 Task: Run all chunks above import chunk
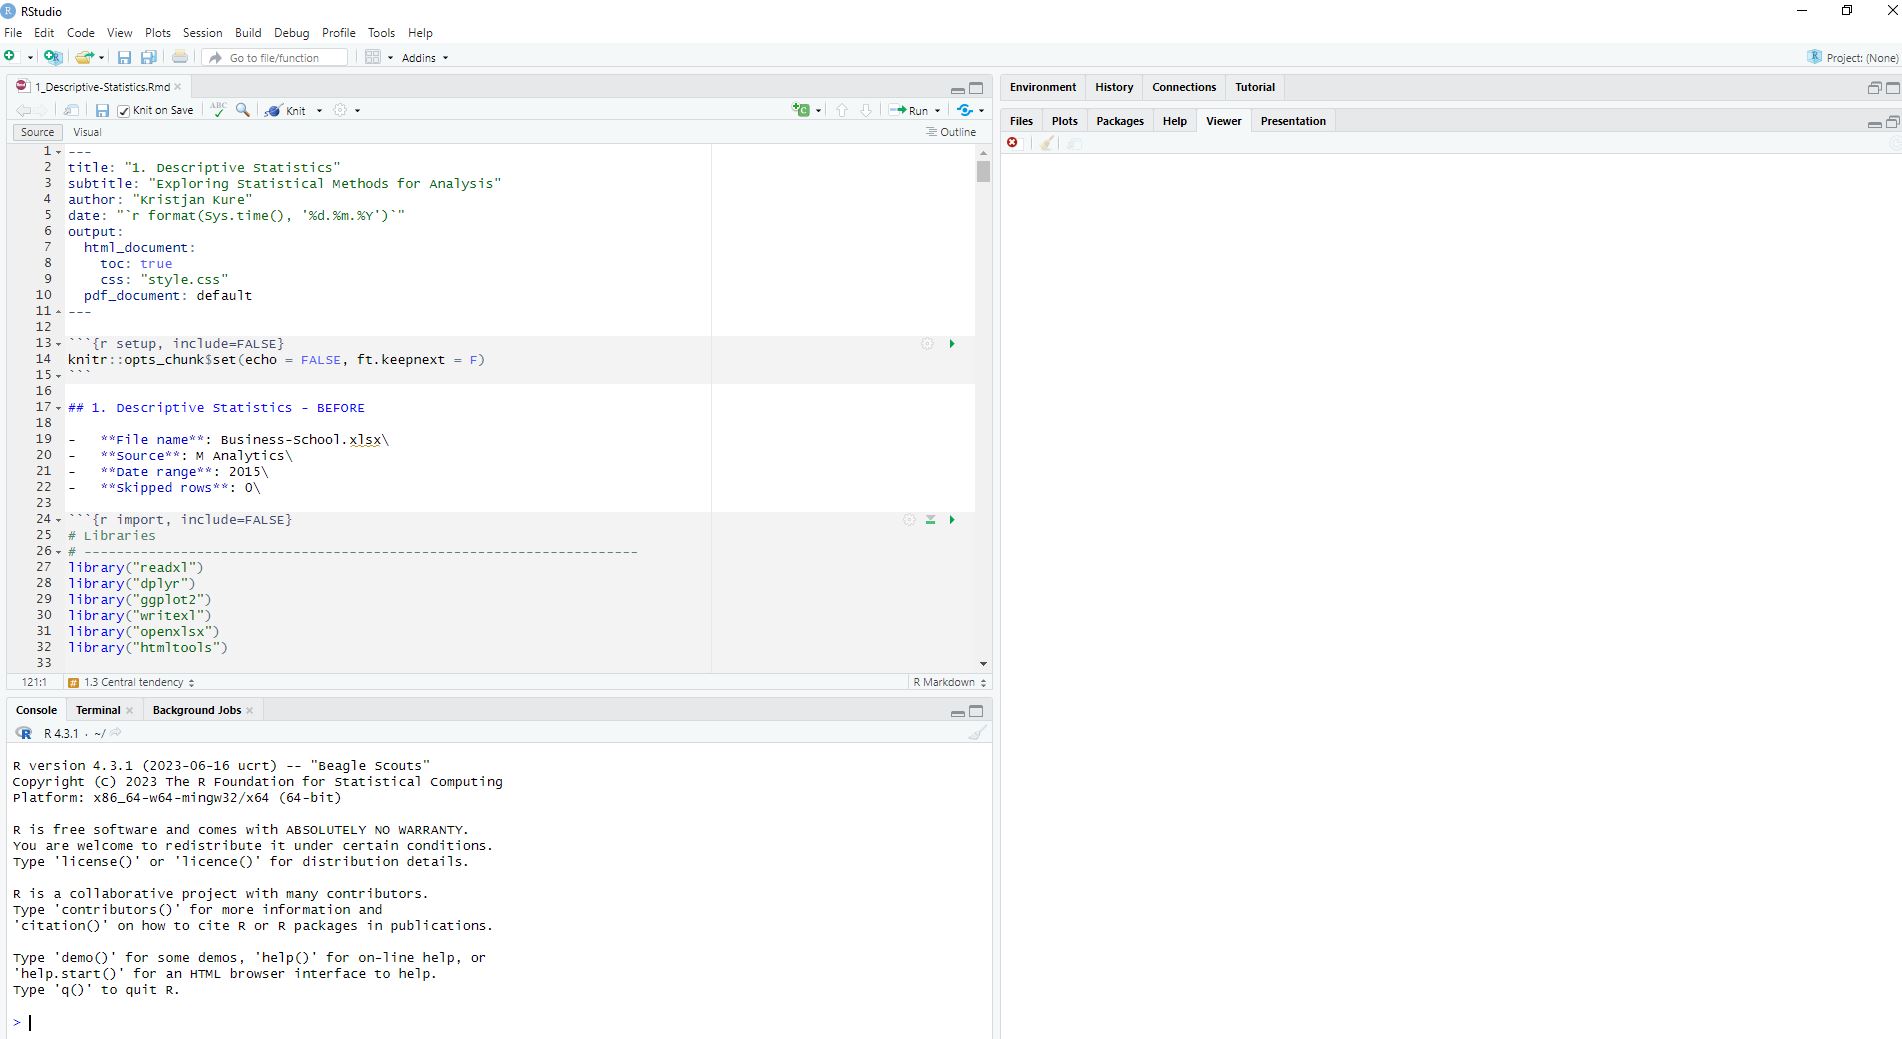[930, 520]
